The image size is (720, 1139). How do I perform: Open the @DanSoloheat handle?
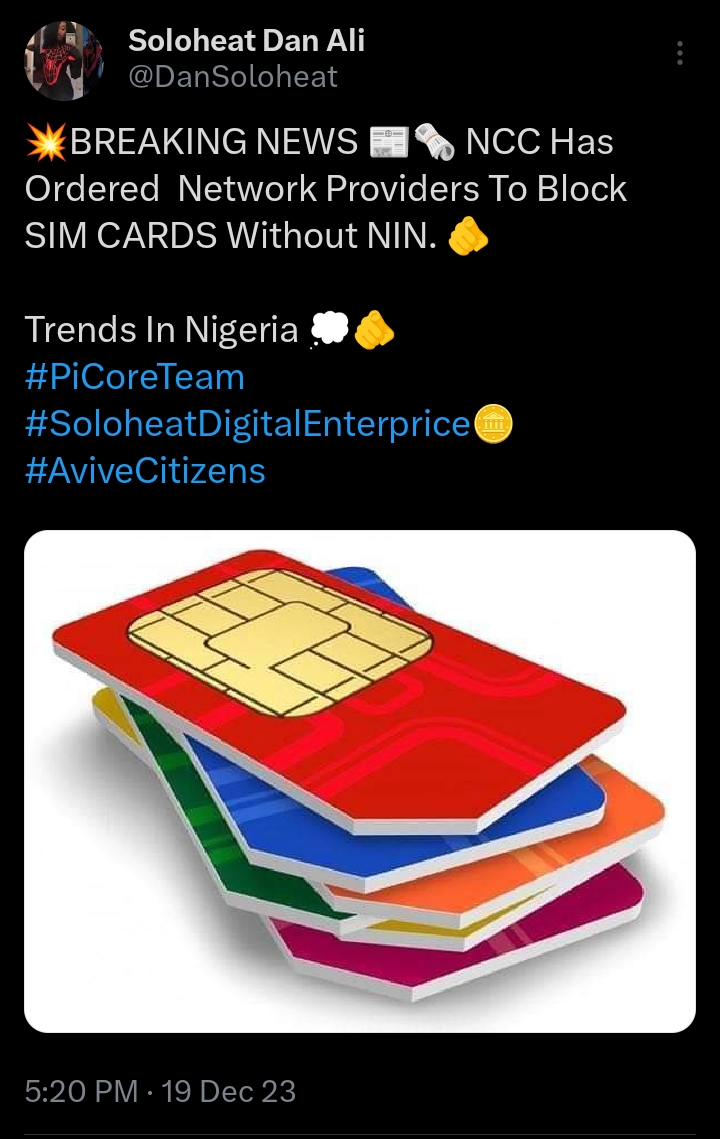coord(232,76)
